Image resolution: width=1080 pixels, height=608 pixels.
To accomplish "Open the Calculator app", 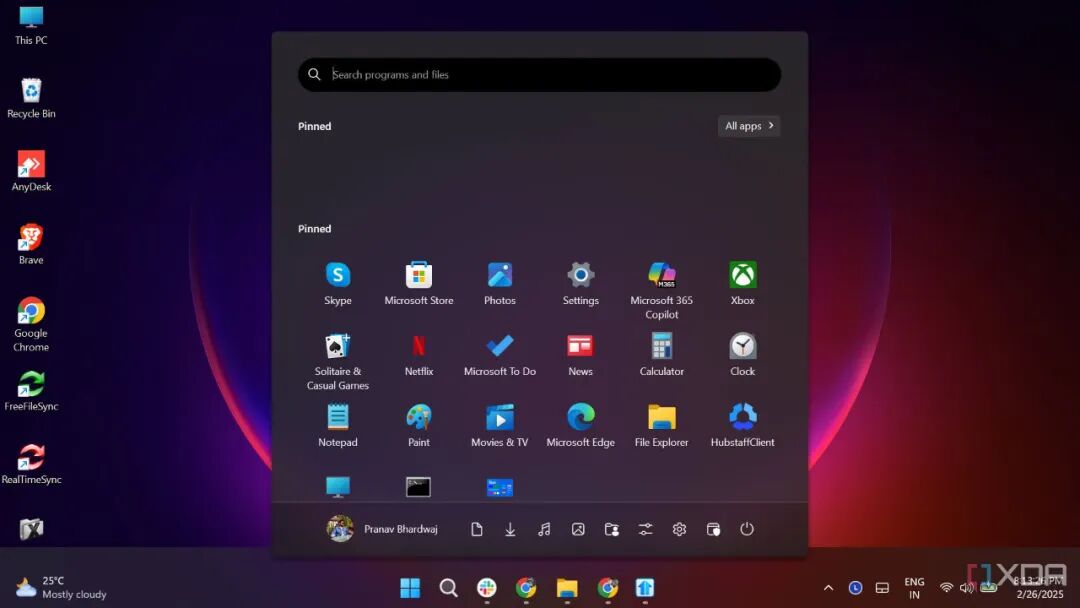I will (661, 355).
